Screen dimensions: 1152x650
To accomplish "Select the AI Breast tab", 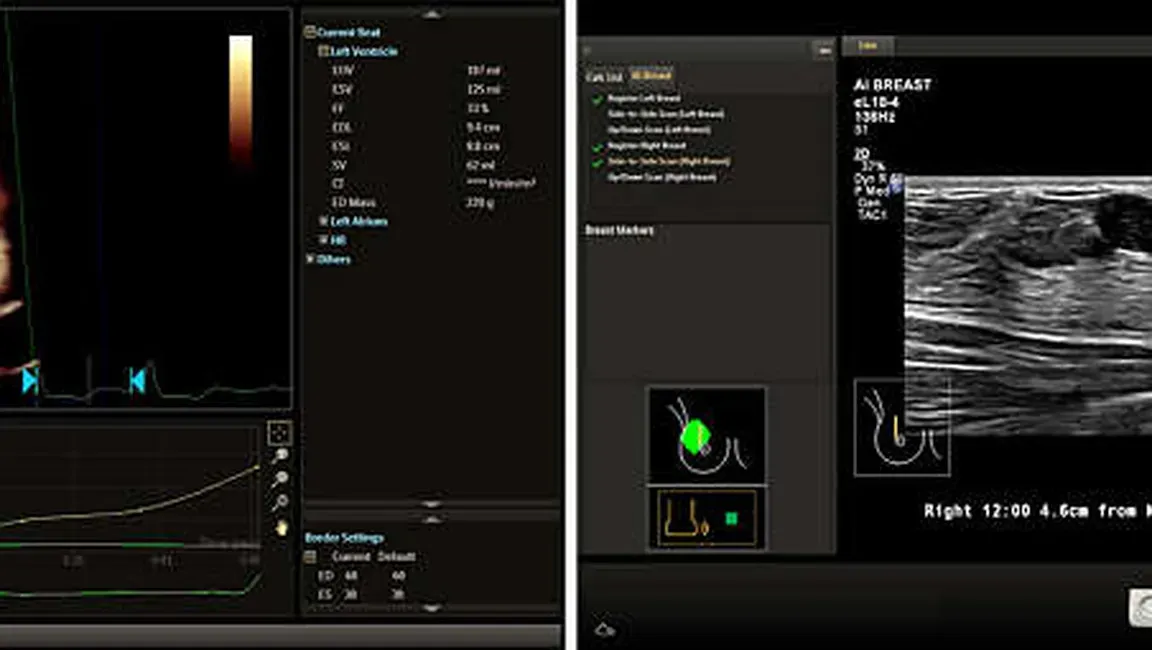I will 651,76.
